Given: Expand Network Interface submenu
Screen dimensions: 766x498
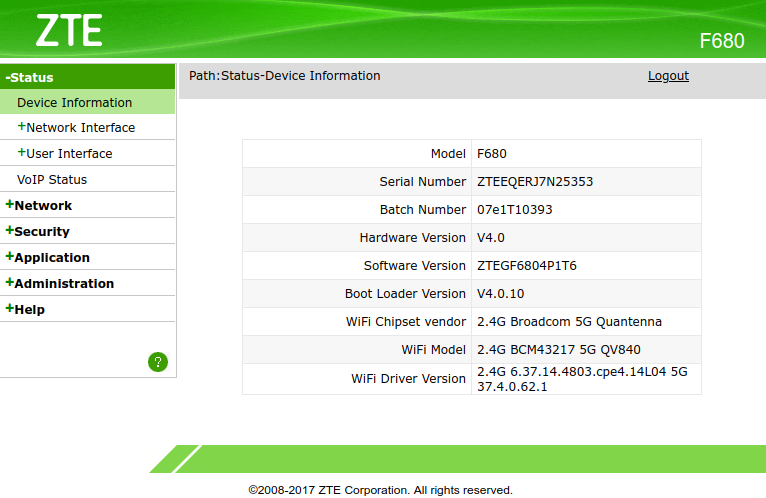Looking at the screenshot, I should tap(76, 128).
